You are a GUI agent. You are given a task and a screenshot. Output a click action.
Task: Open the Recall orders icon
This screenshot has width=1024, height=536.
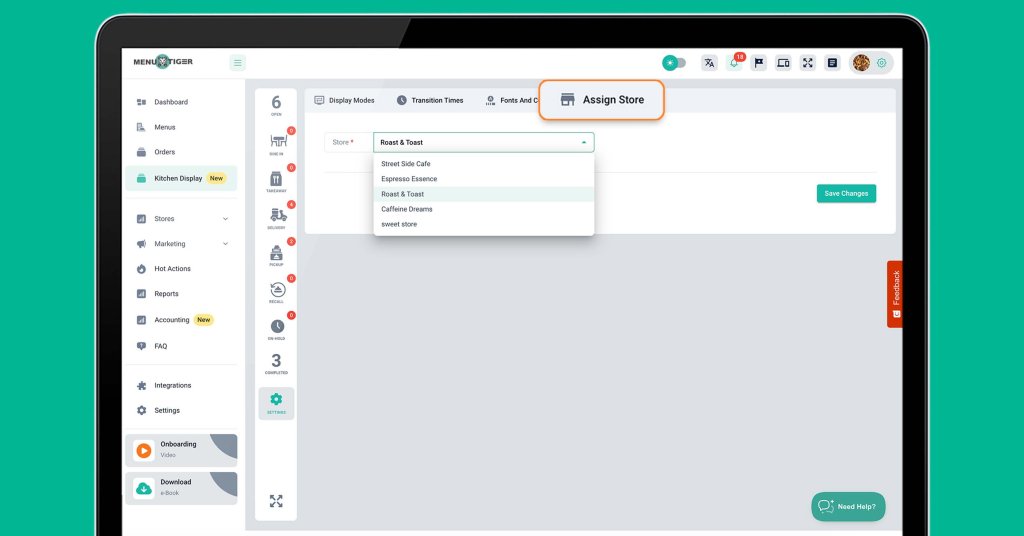(277, 290)
